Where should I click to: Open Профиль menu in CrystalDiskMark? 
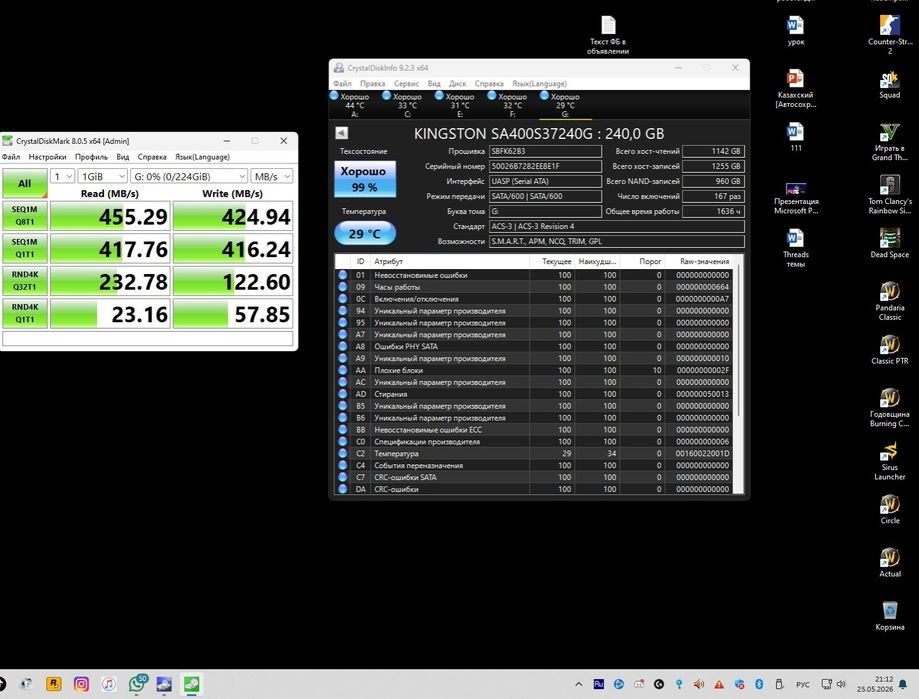(91, 157)
